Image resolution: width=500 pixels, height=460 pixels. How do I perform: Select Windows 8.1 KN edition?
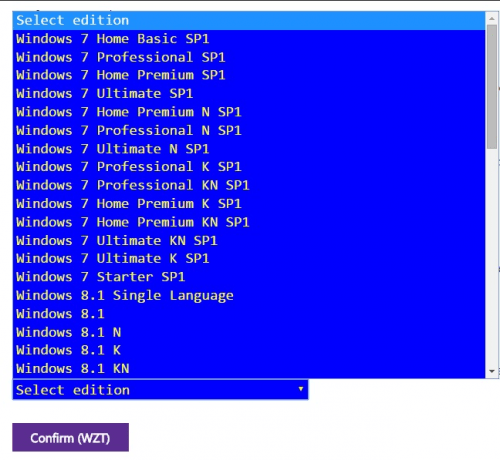[x=249, y=369]
